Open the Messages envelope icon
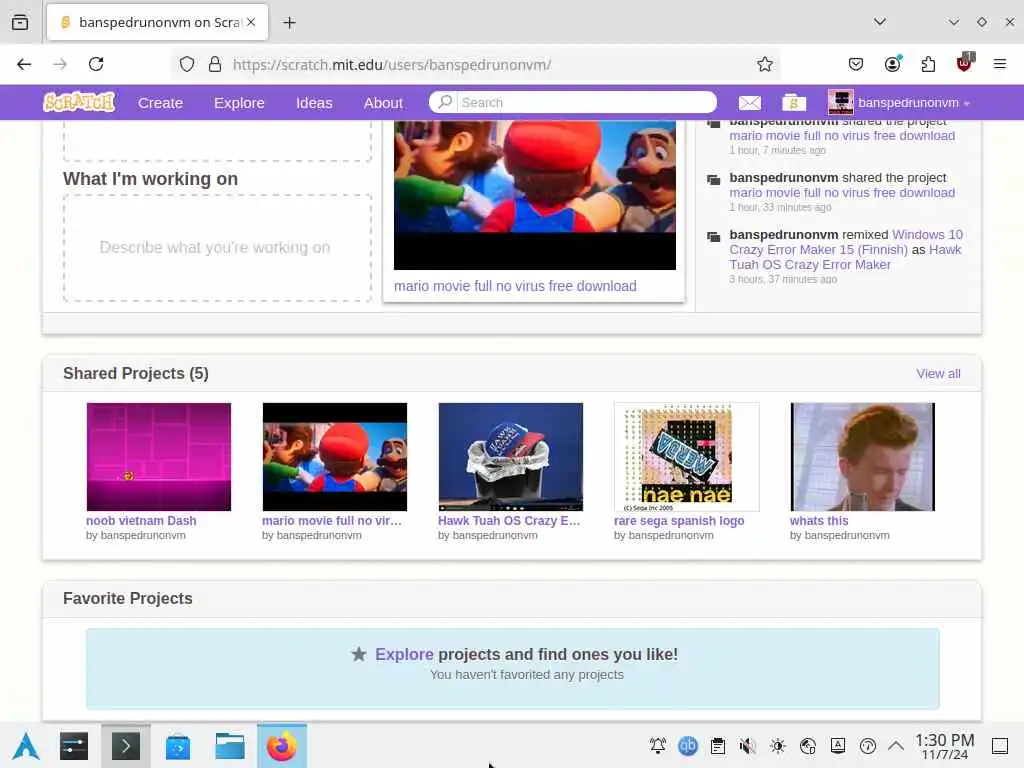Viewport: 1024px width, 768px height. 750,103
